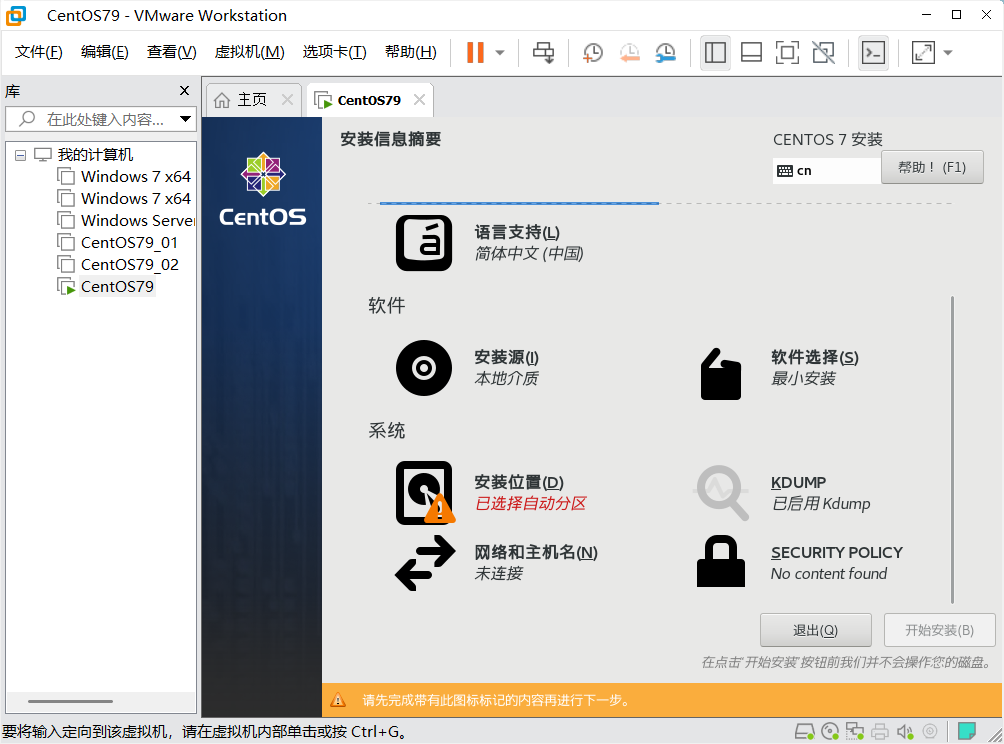1004x744 pixels.
Task: Click the green message log status icon
Action: point(967,731)
